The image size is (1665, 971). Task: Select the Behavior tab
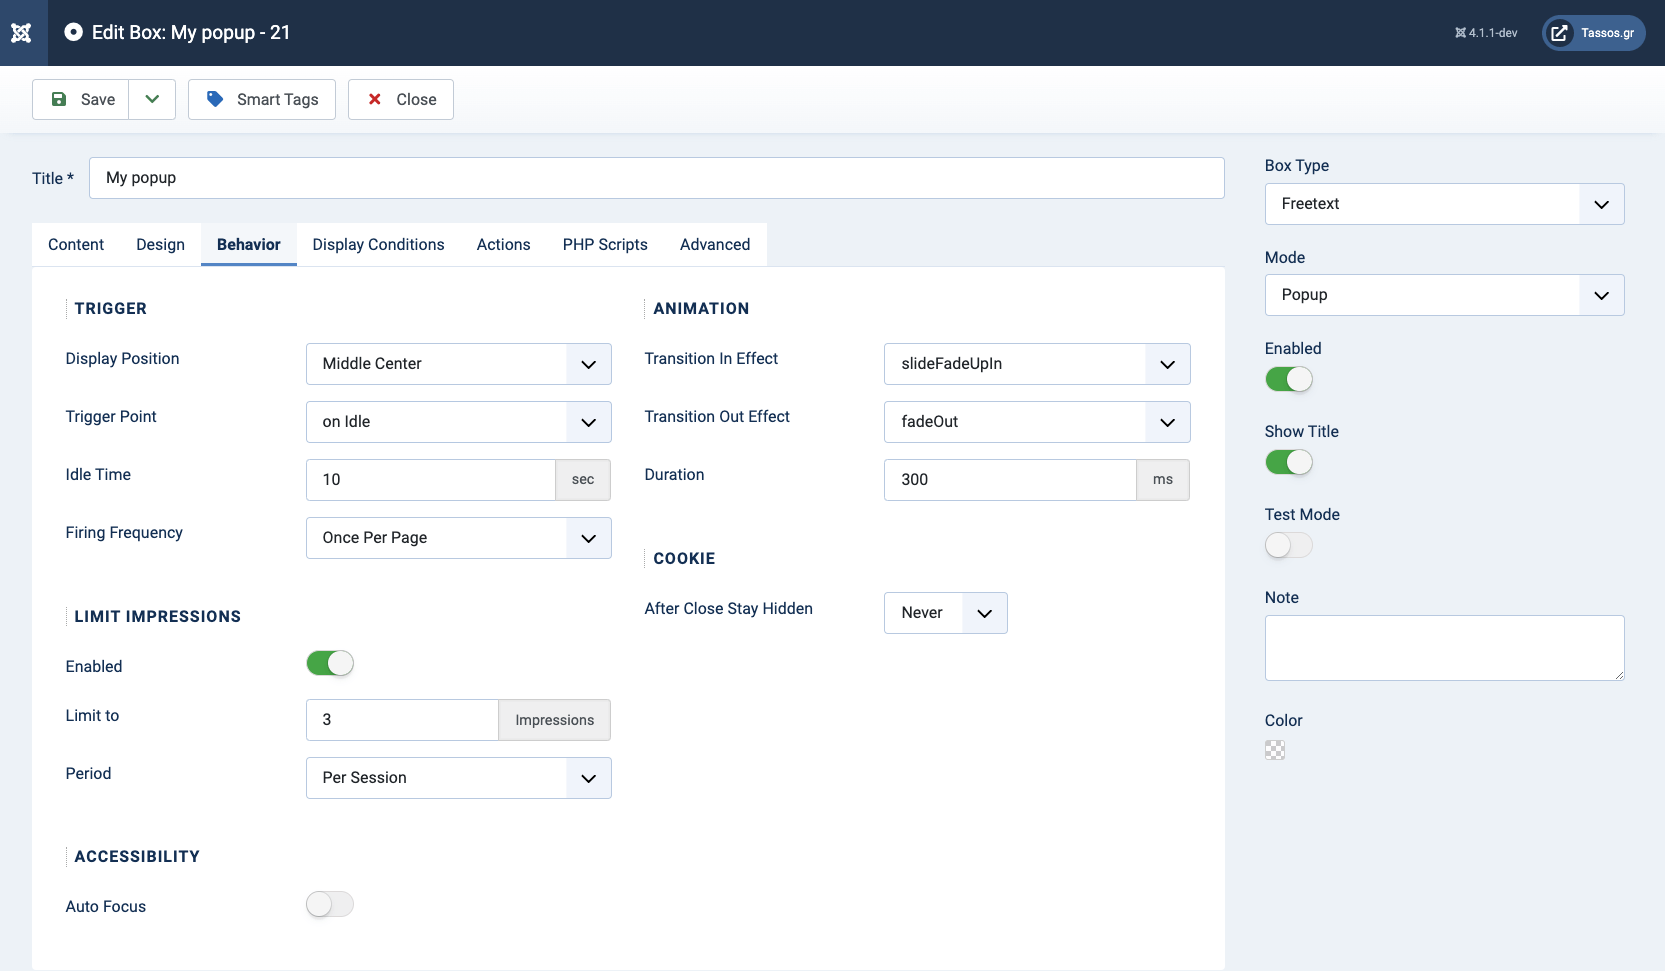[x=249, y=244]
